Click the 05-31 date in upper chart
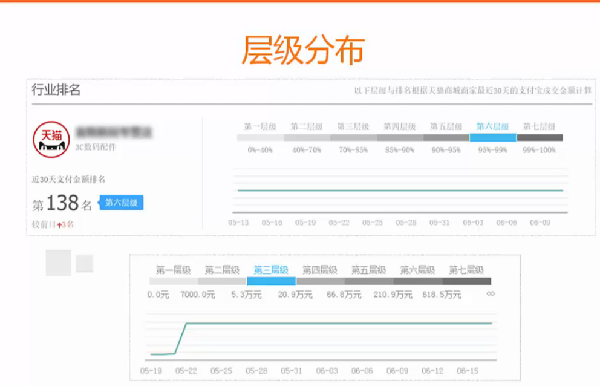Screen dimensions: 600x387 (439, 222)
